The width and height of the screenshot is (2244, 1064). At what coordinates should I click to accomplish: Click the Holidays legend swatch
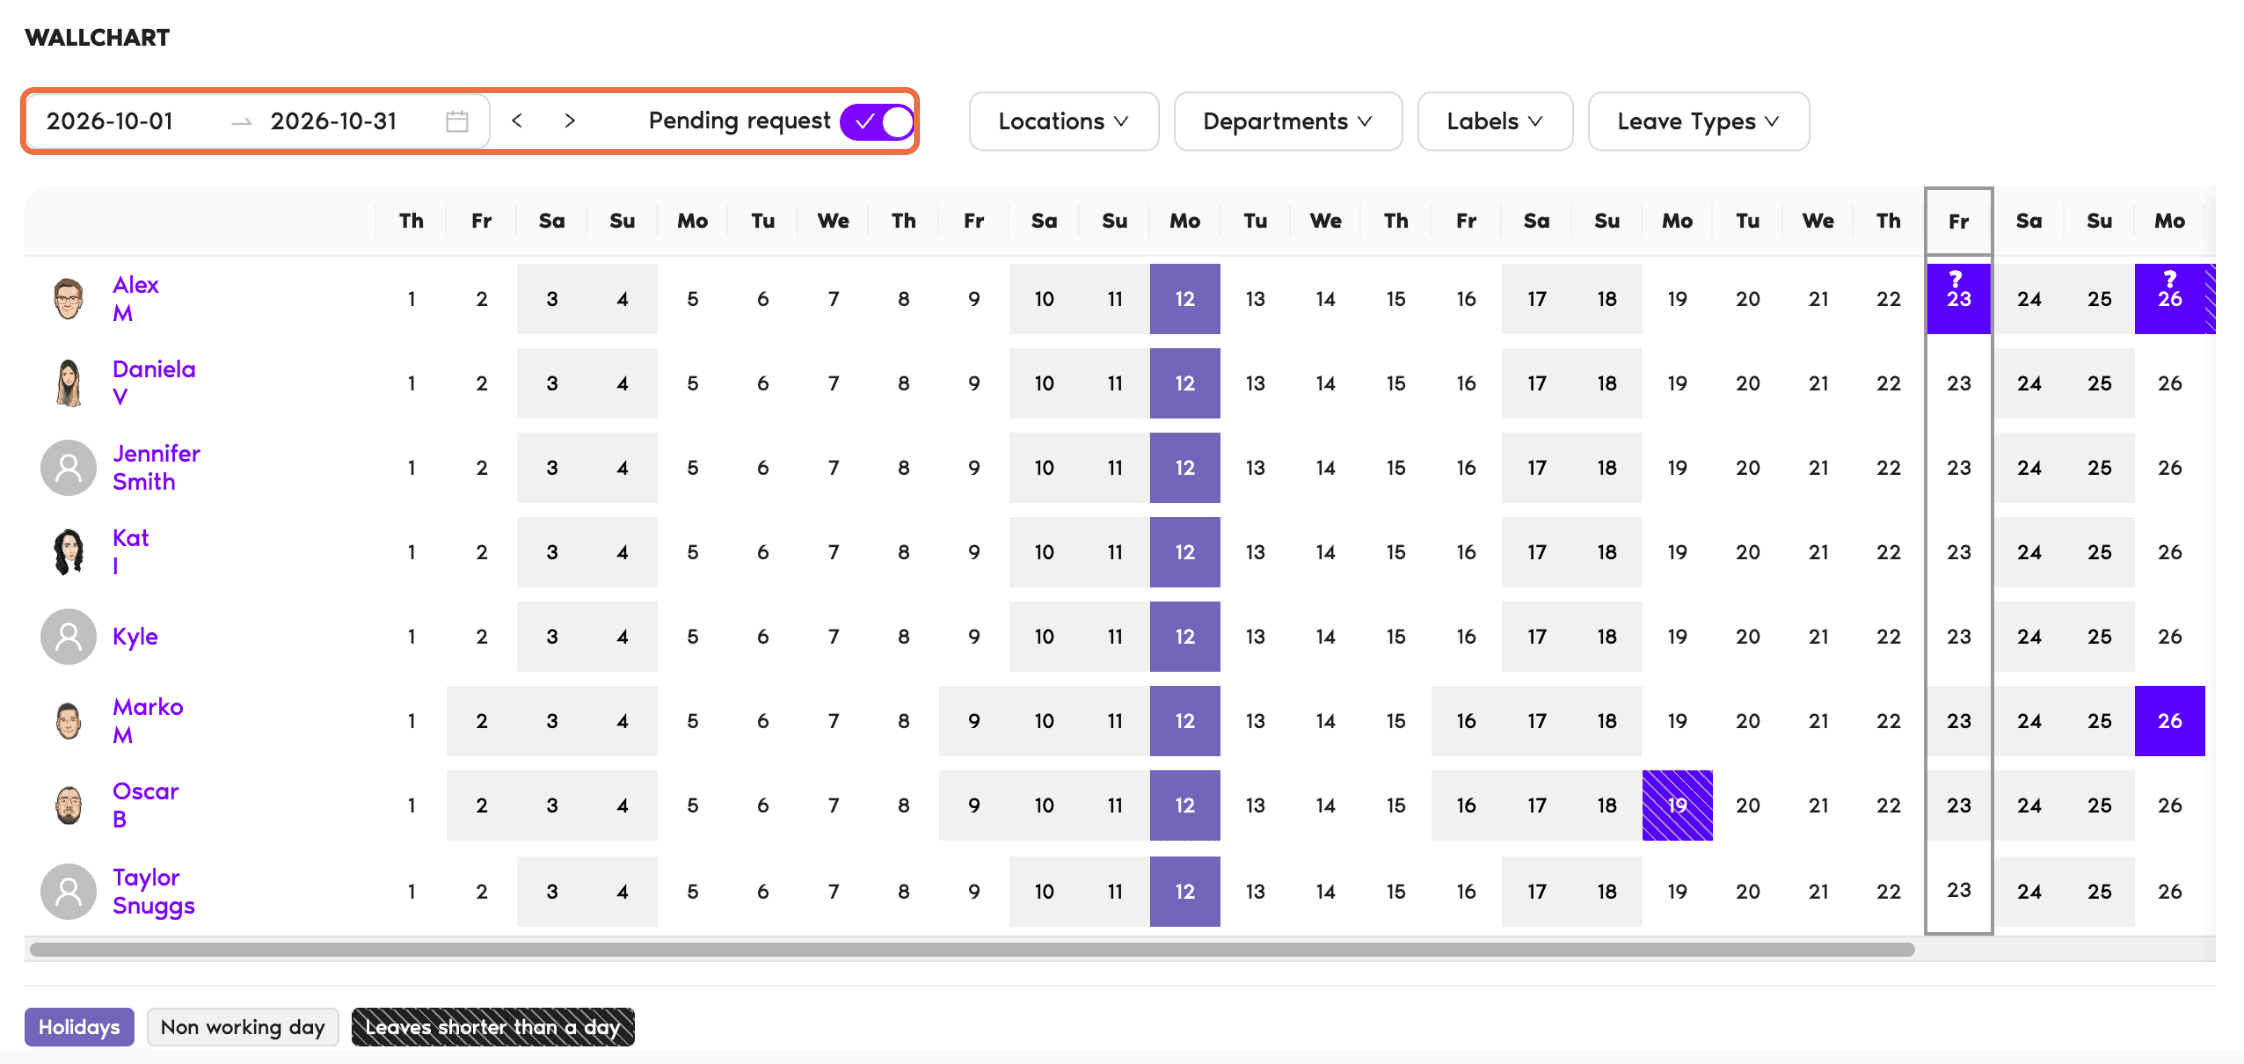pyautogui.click(x=79, y=1027)
